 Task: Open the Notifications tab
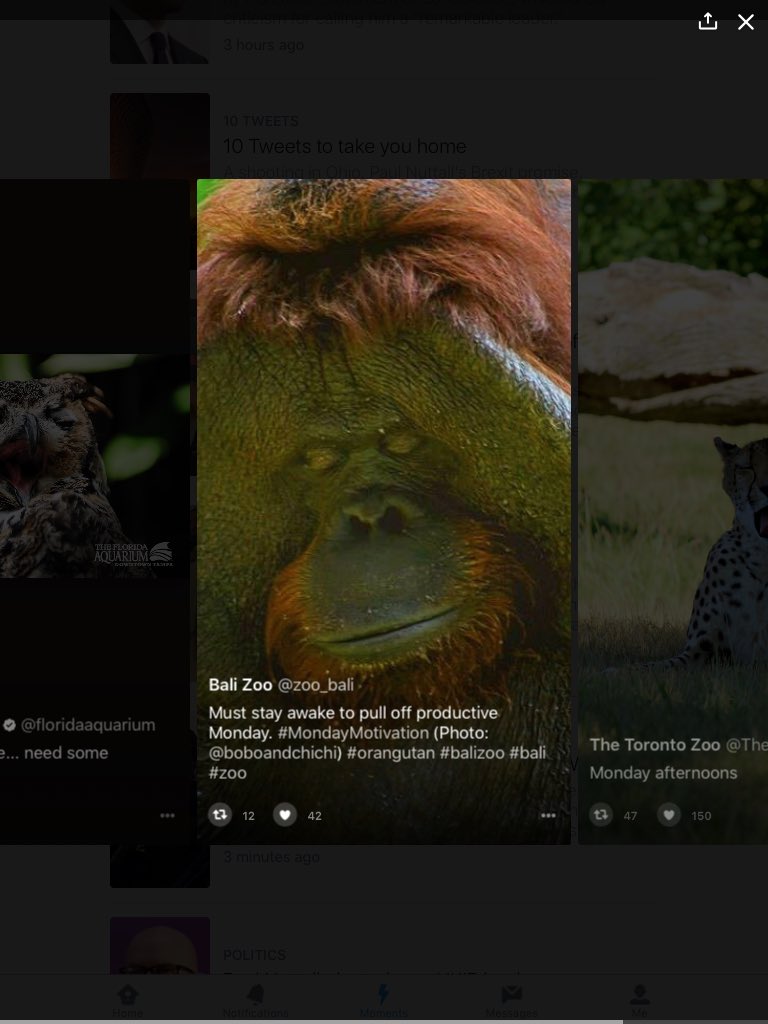coord(255,1000)
